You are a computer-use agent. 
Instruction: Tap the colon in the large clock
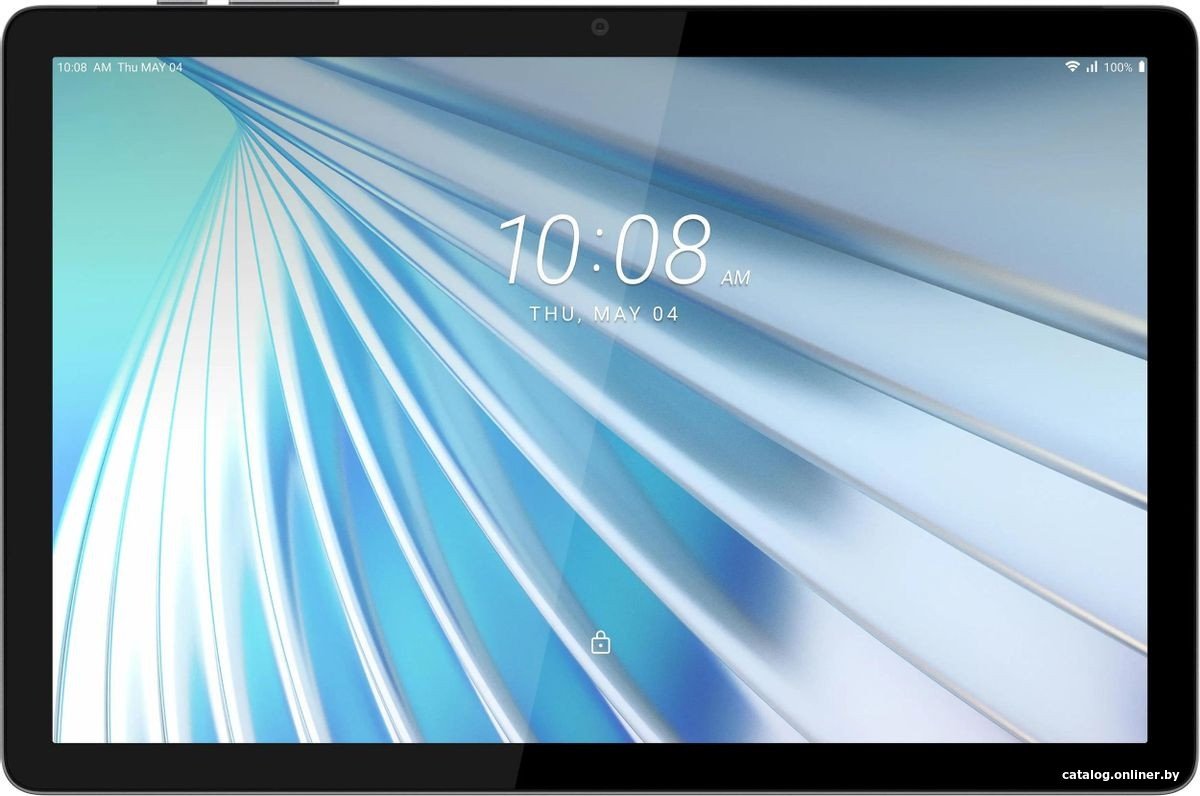pyautogui.click(x=600, y=255)
